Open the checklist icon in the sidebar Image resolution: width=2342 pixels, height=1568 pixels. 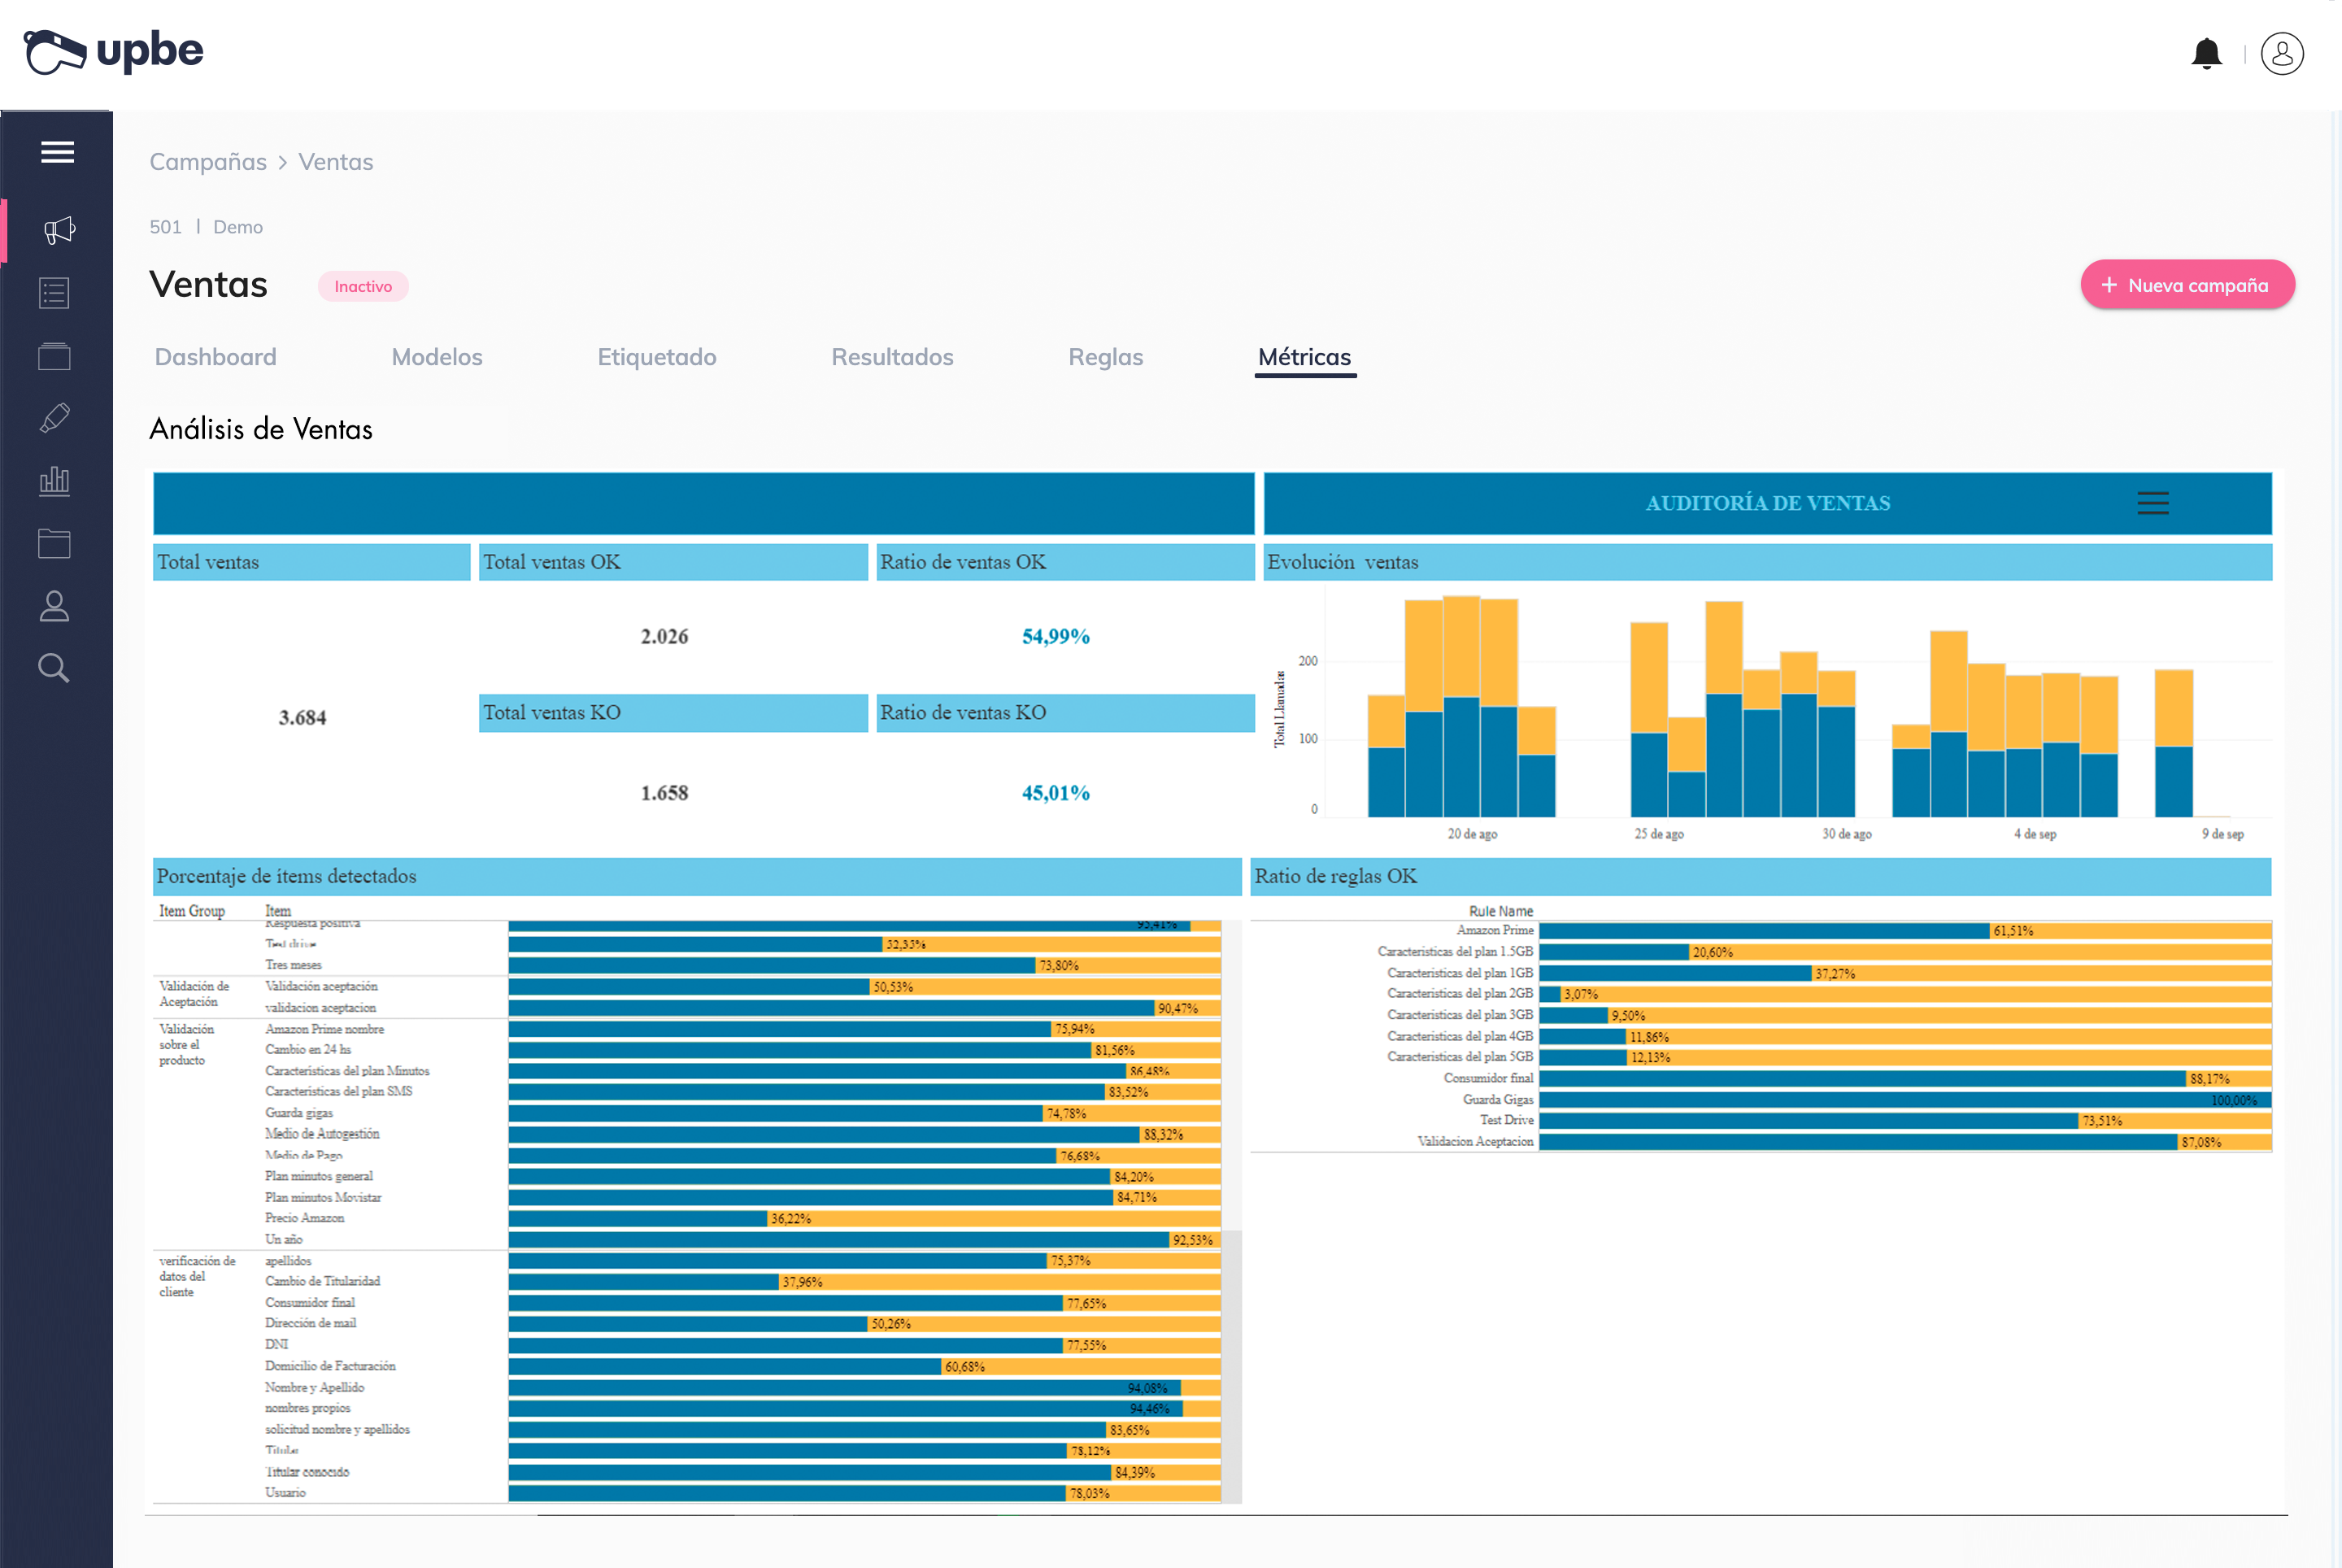pyautogui.click(x=54, y=293)
